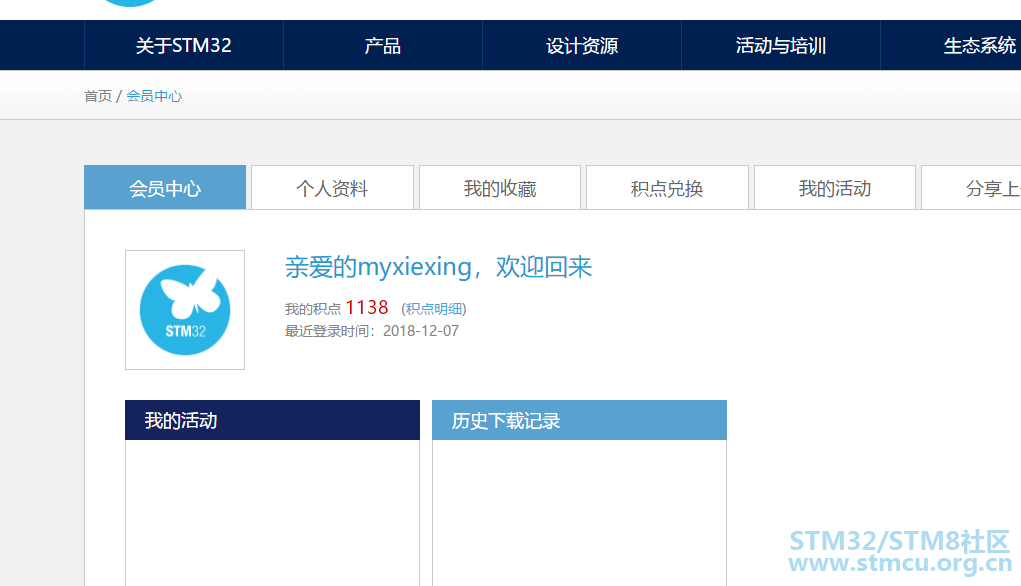The image size is (1021, 586).
Task: Switch to the 积点兑换 tab
Action: tap(667, 188)
